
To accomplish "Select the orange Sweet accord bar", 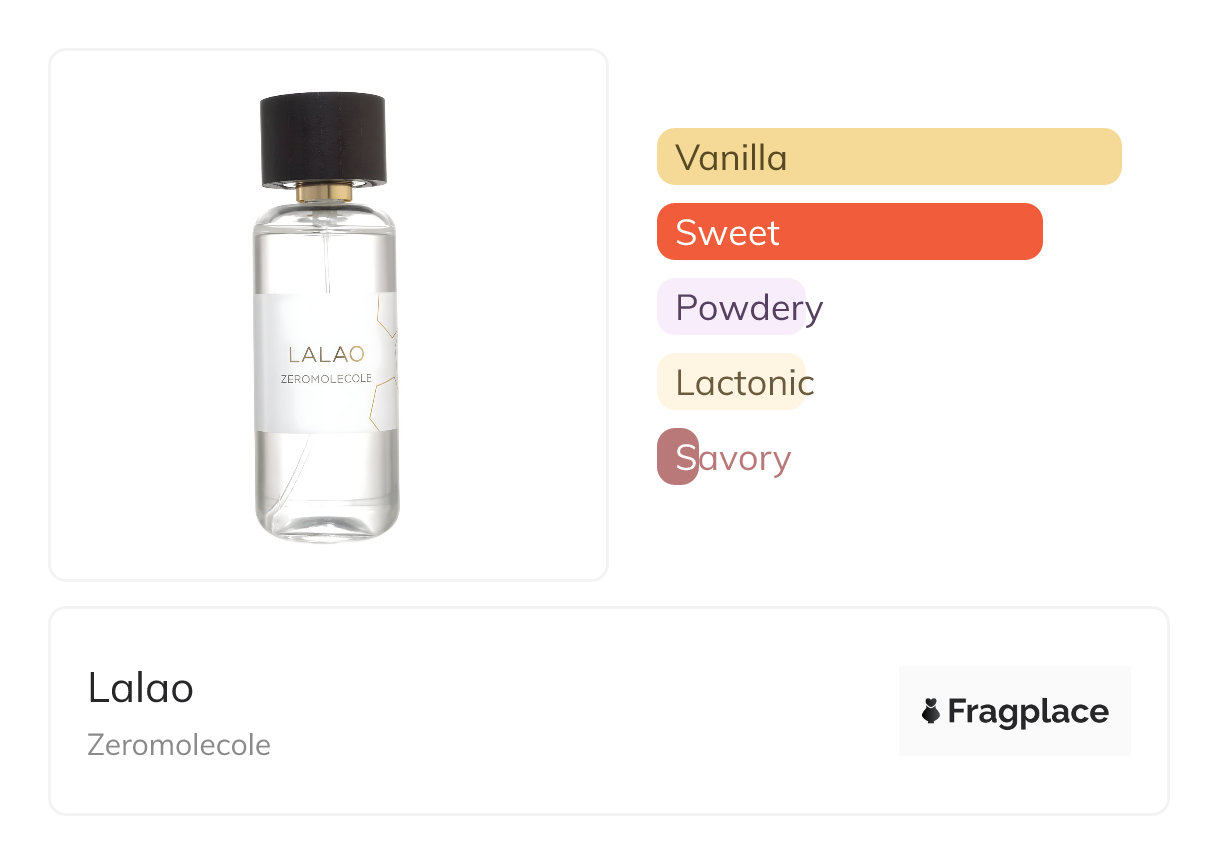I will coord(849,232).
